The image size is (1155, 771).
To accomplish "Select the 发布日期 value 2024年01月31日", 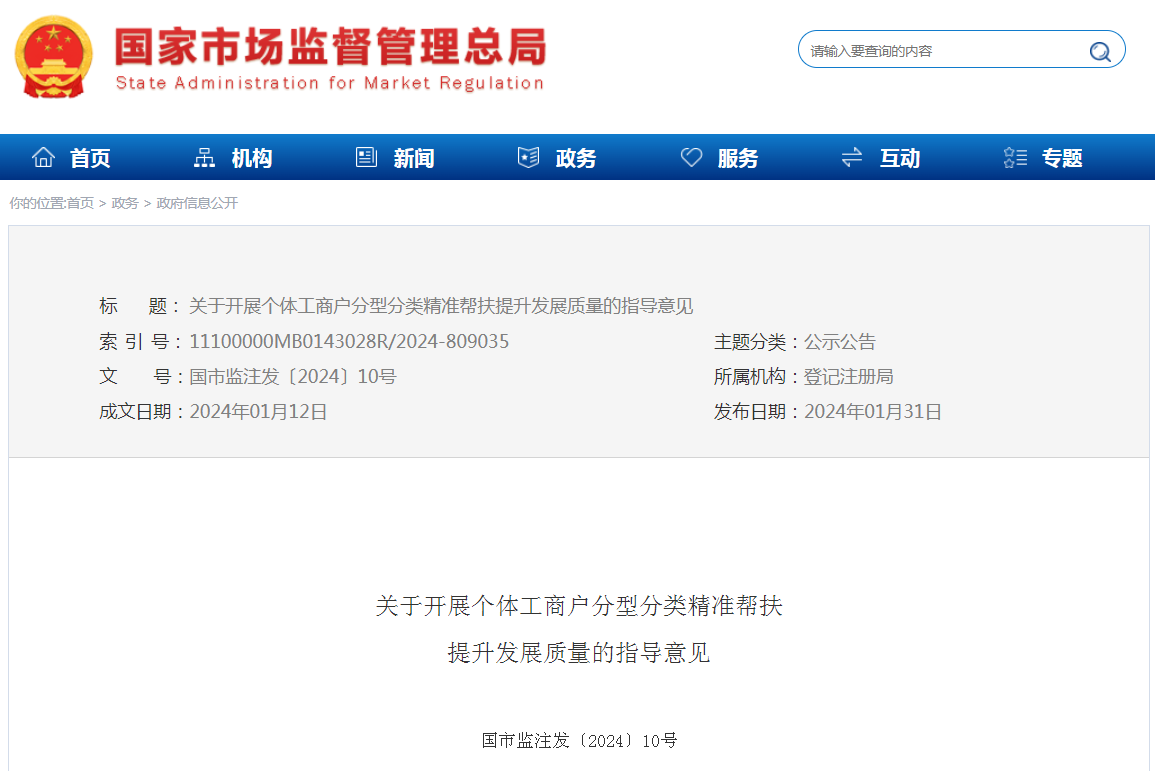I will (873, 412).
